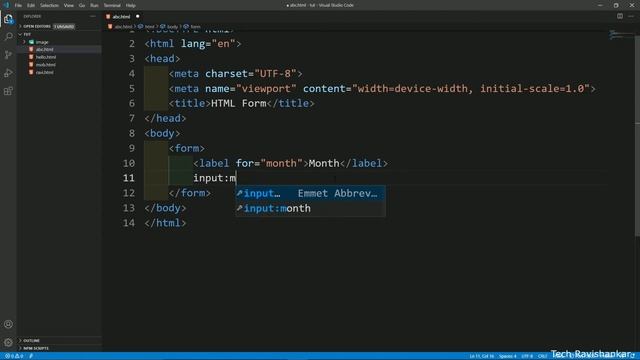Open the Edit menu
This screenshot has height=360, width=640.
tap(31, 5)
